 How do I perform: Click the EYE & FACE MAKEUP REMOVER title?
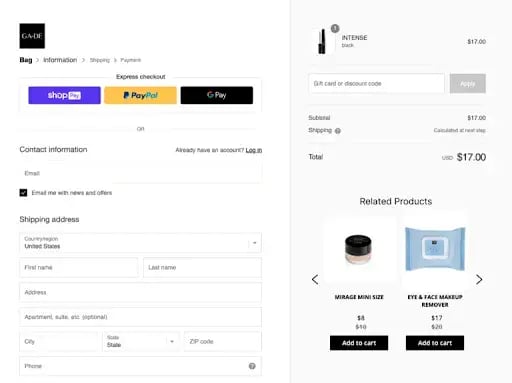pyautogui.click(x=435, y=301)
